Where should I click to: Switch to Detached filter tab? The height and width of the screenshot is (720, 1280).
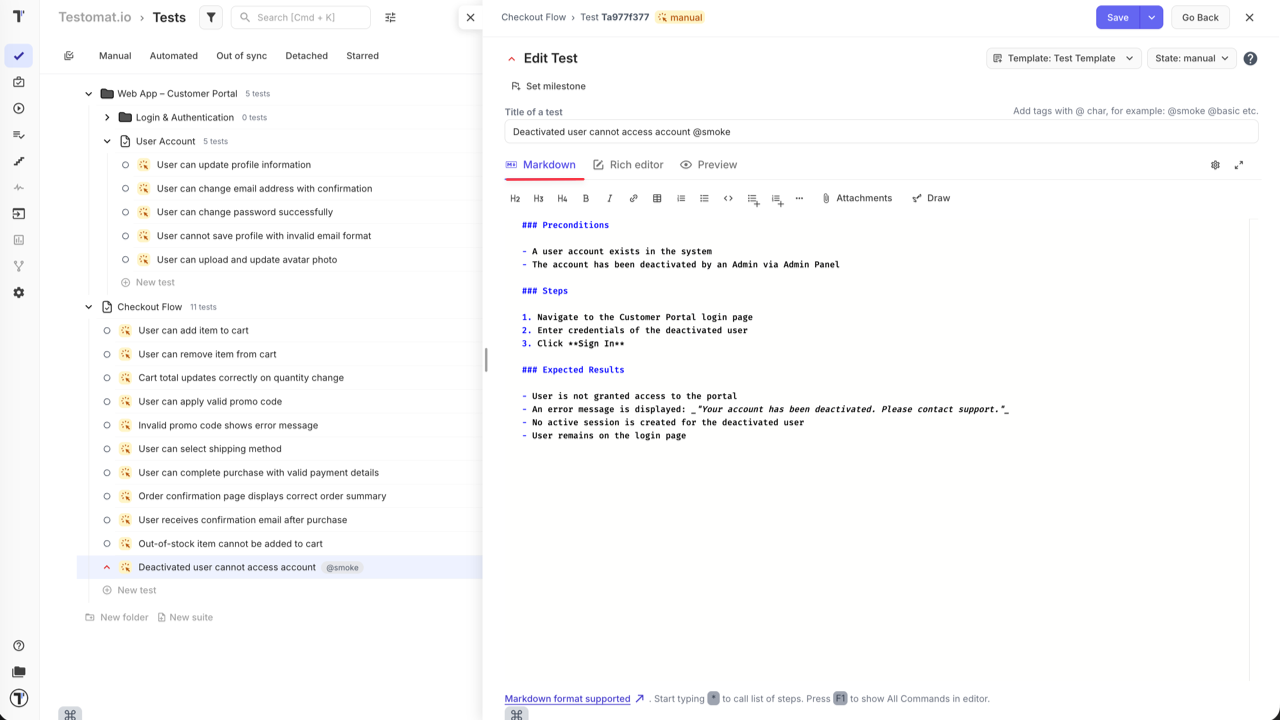point(306,56)
